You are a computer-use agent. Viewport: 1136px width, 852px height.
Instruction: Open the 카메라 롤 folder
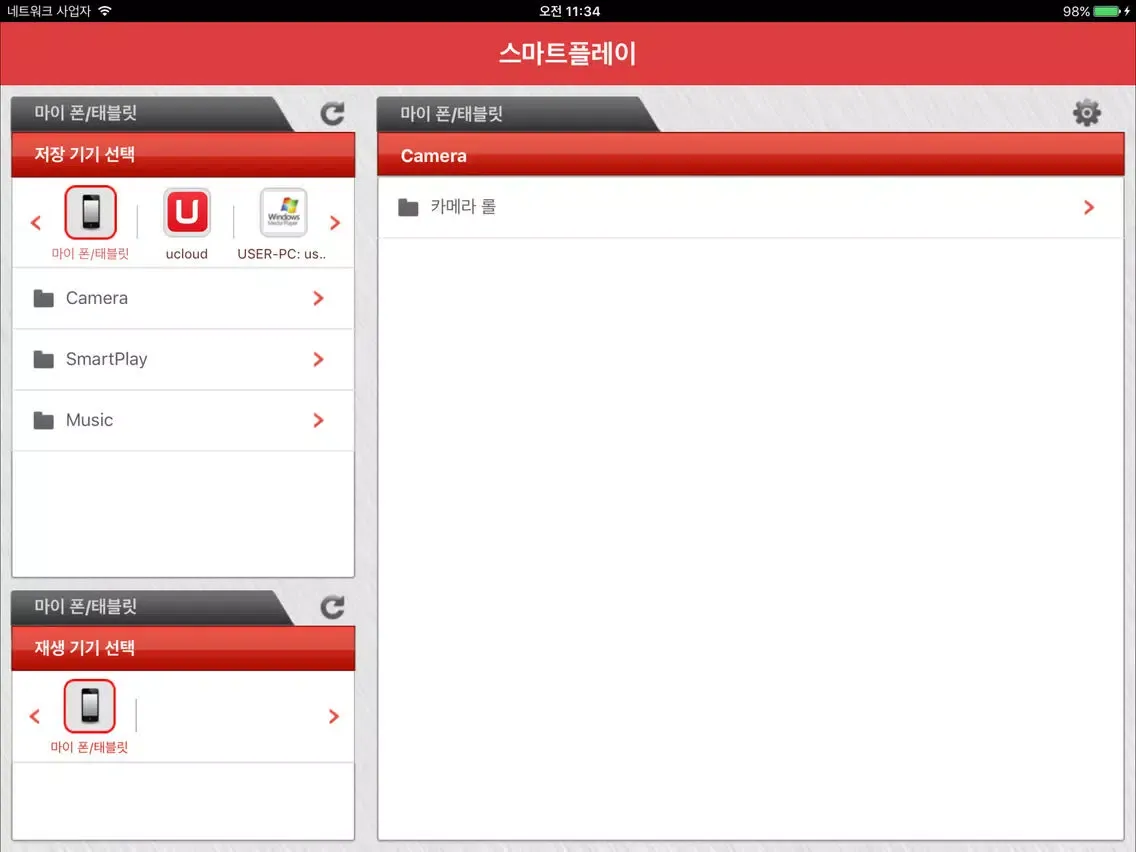click(751, 207)
